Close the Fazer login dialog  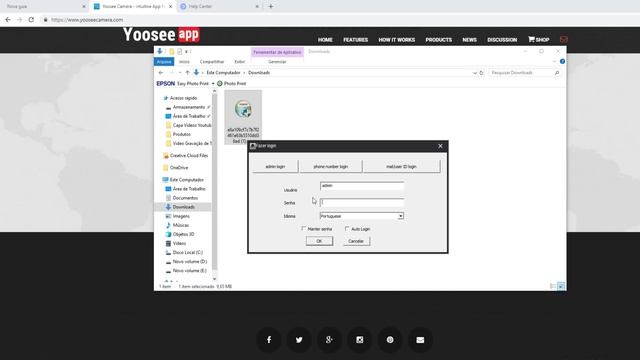coord(440,146)
